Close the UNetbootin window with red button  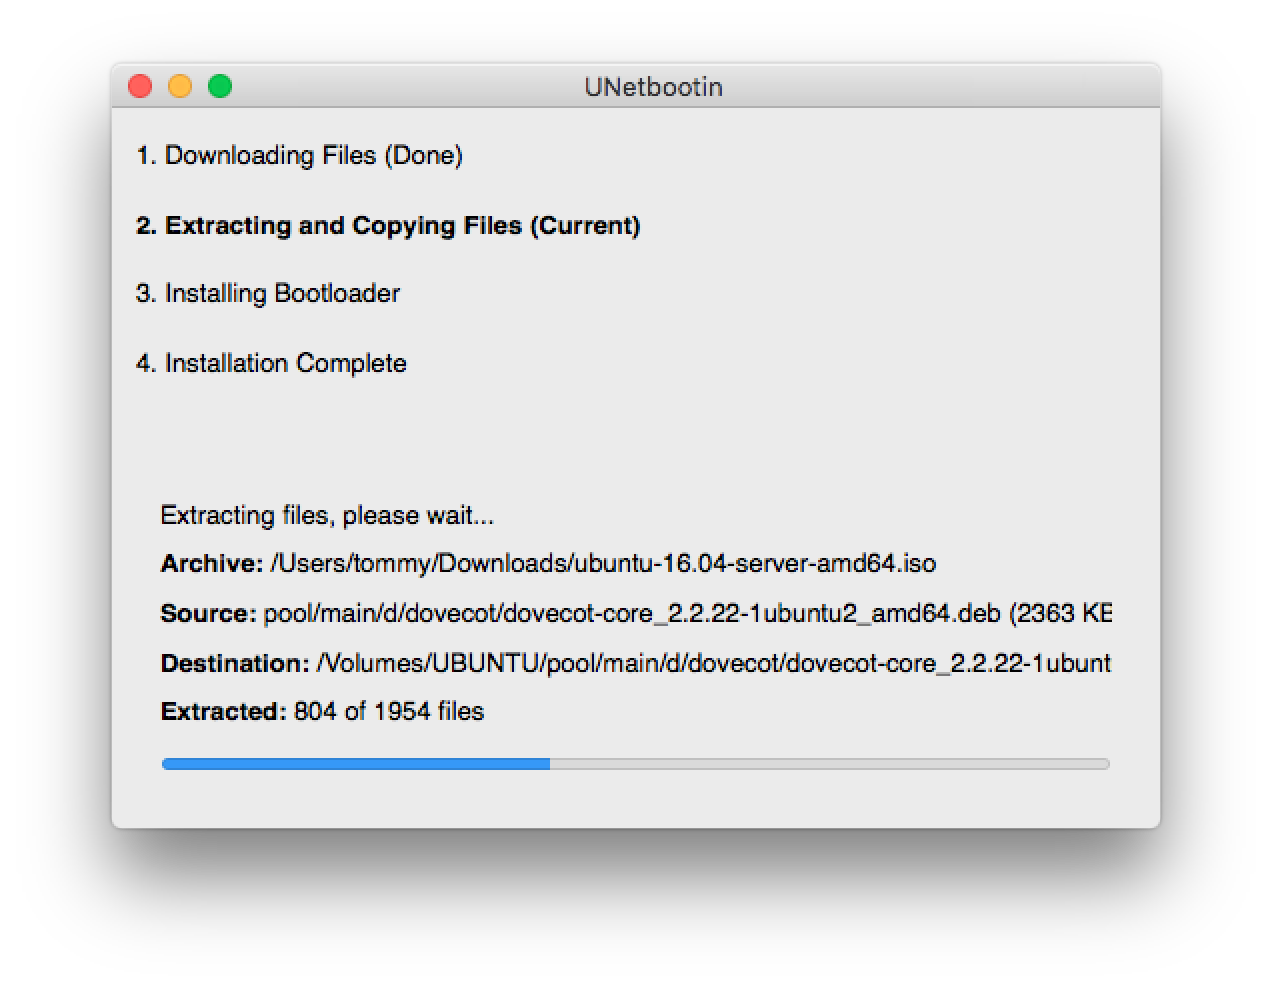[x=140, y=87]
